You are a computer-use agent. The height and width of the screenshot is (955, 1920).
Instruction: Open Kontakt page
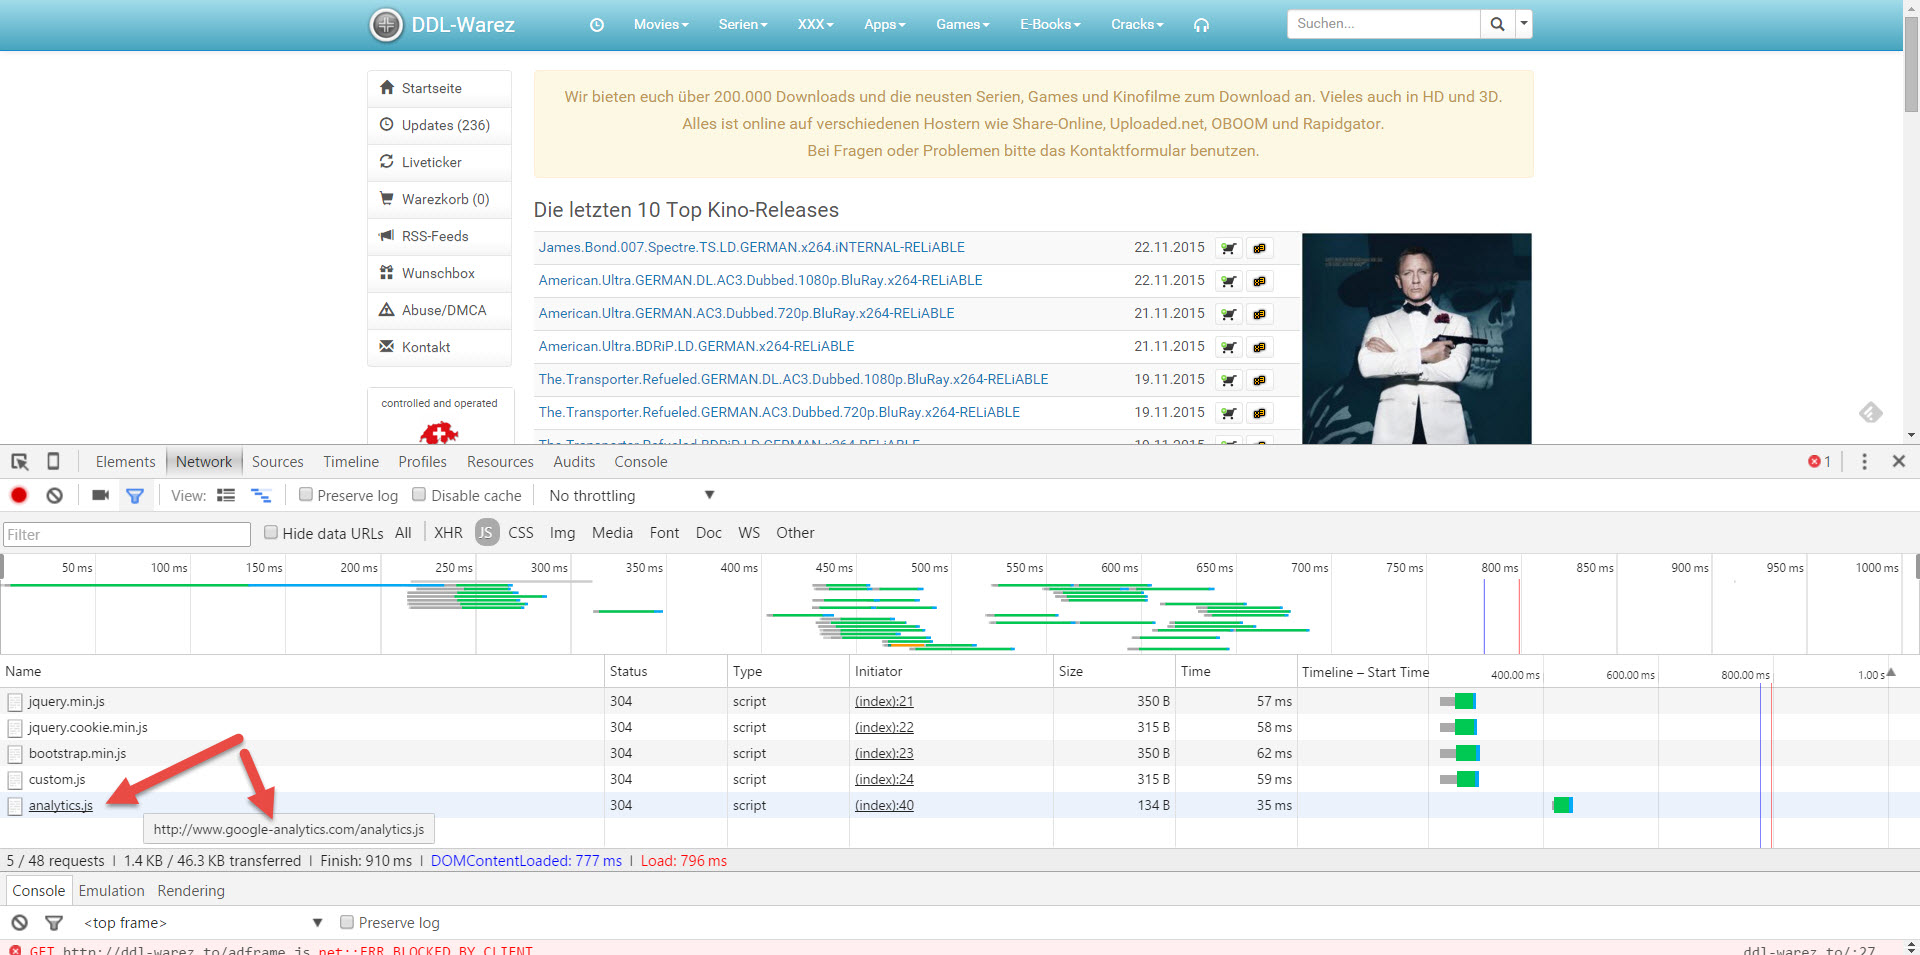(x=439, y=347)
